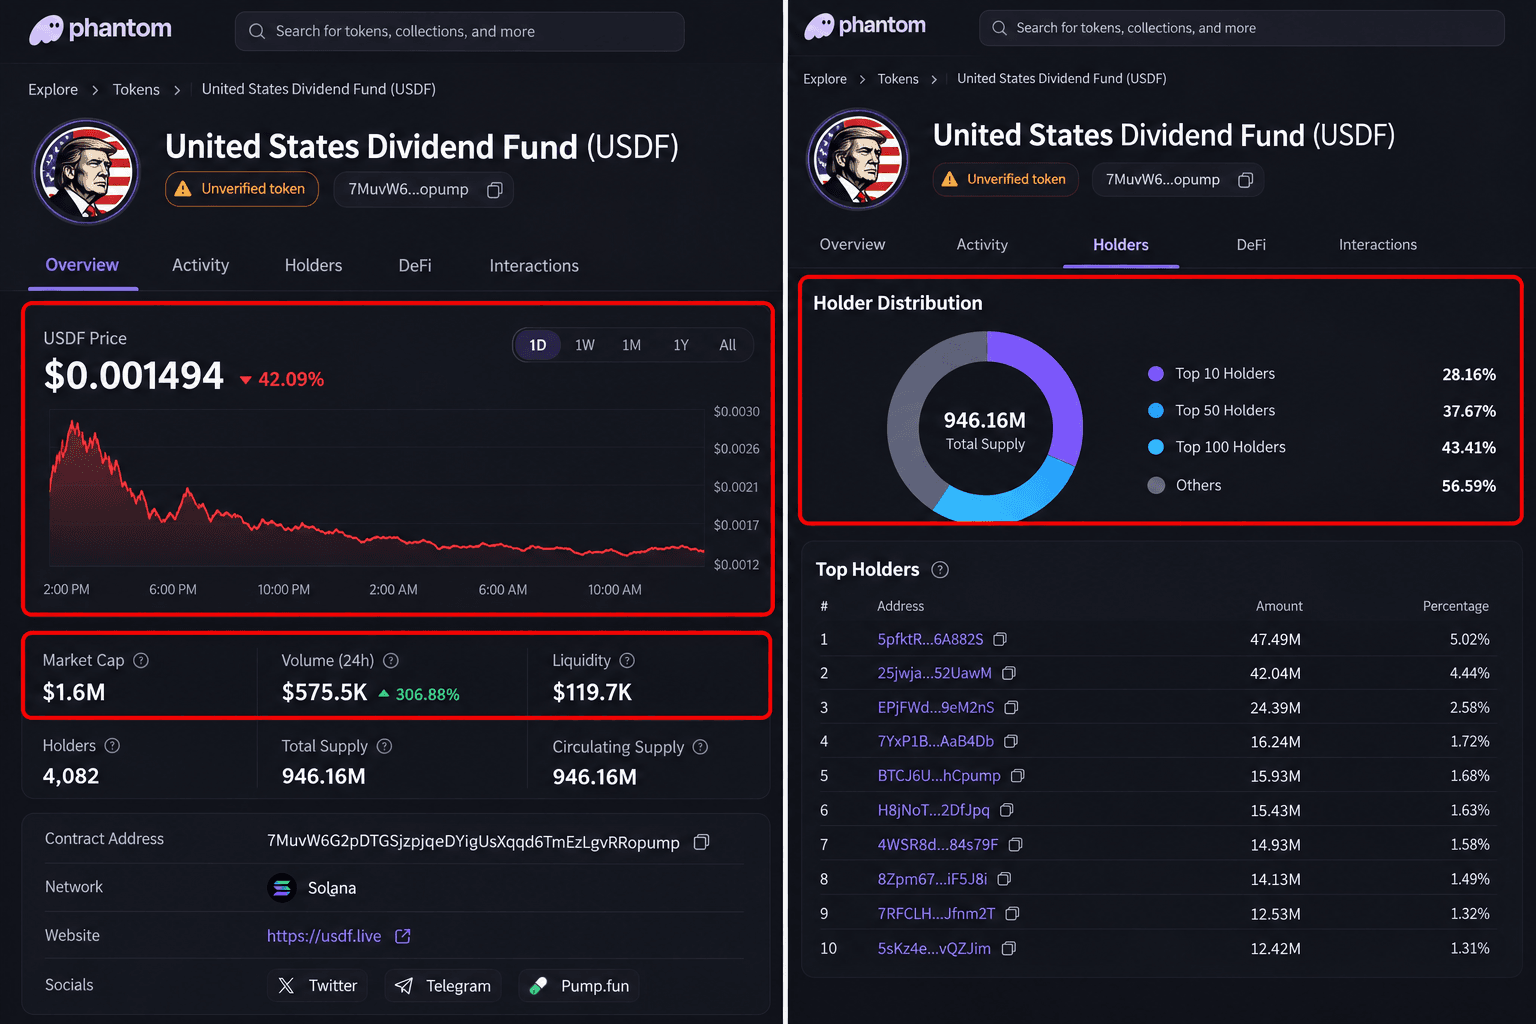Copy short token address in left header
Screen dimensions: 1536x1024
click(494, 190)
